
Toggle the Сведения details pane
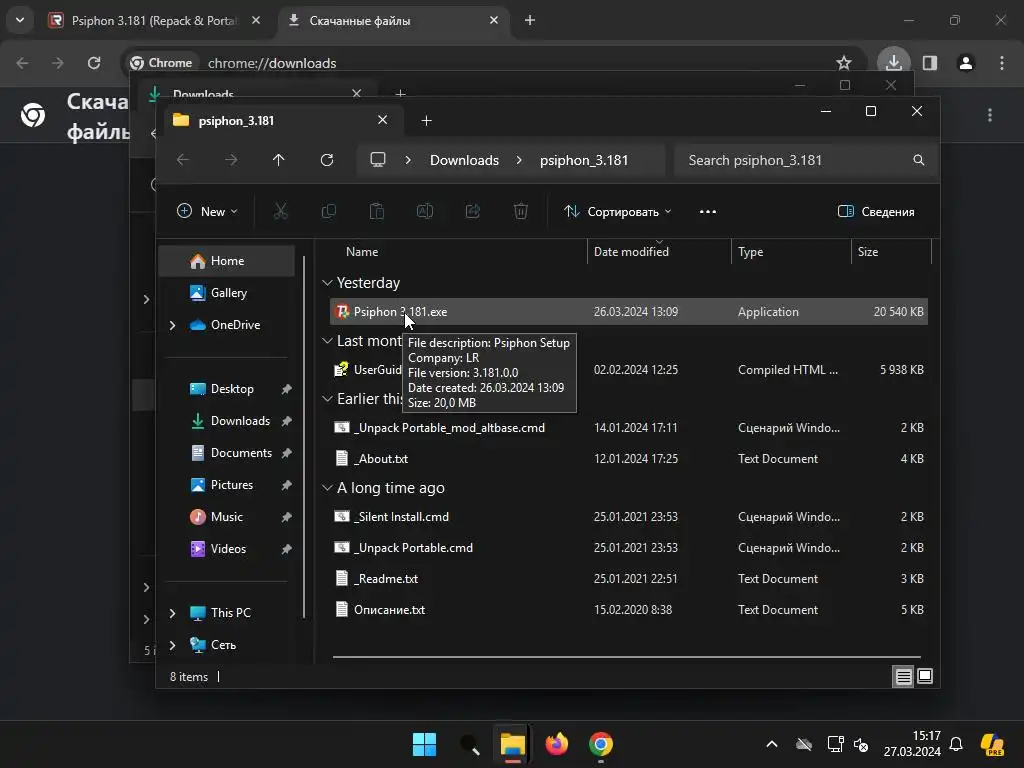[x=876, y=212]
